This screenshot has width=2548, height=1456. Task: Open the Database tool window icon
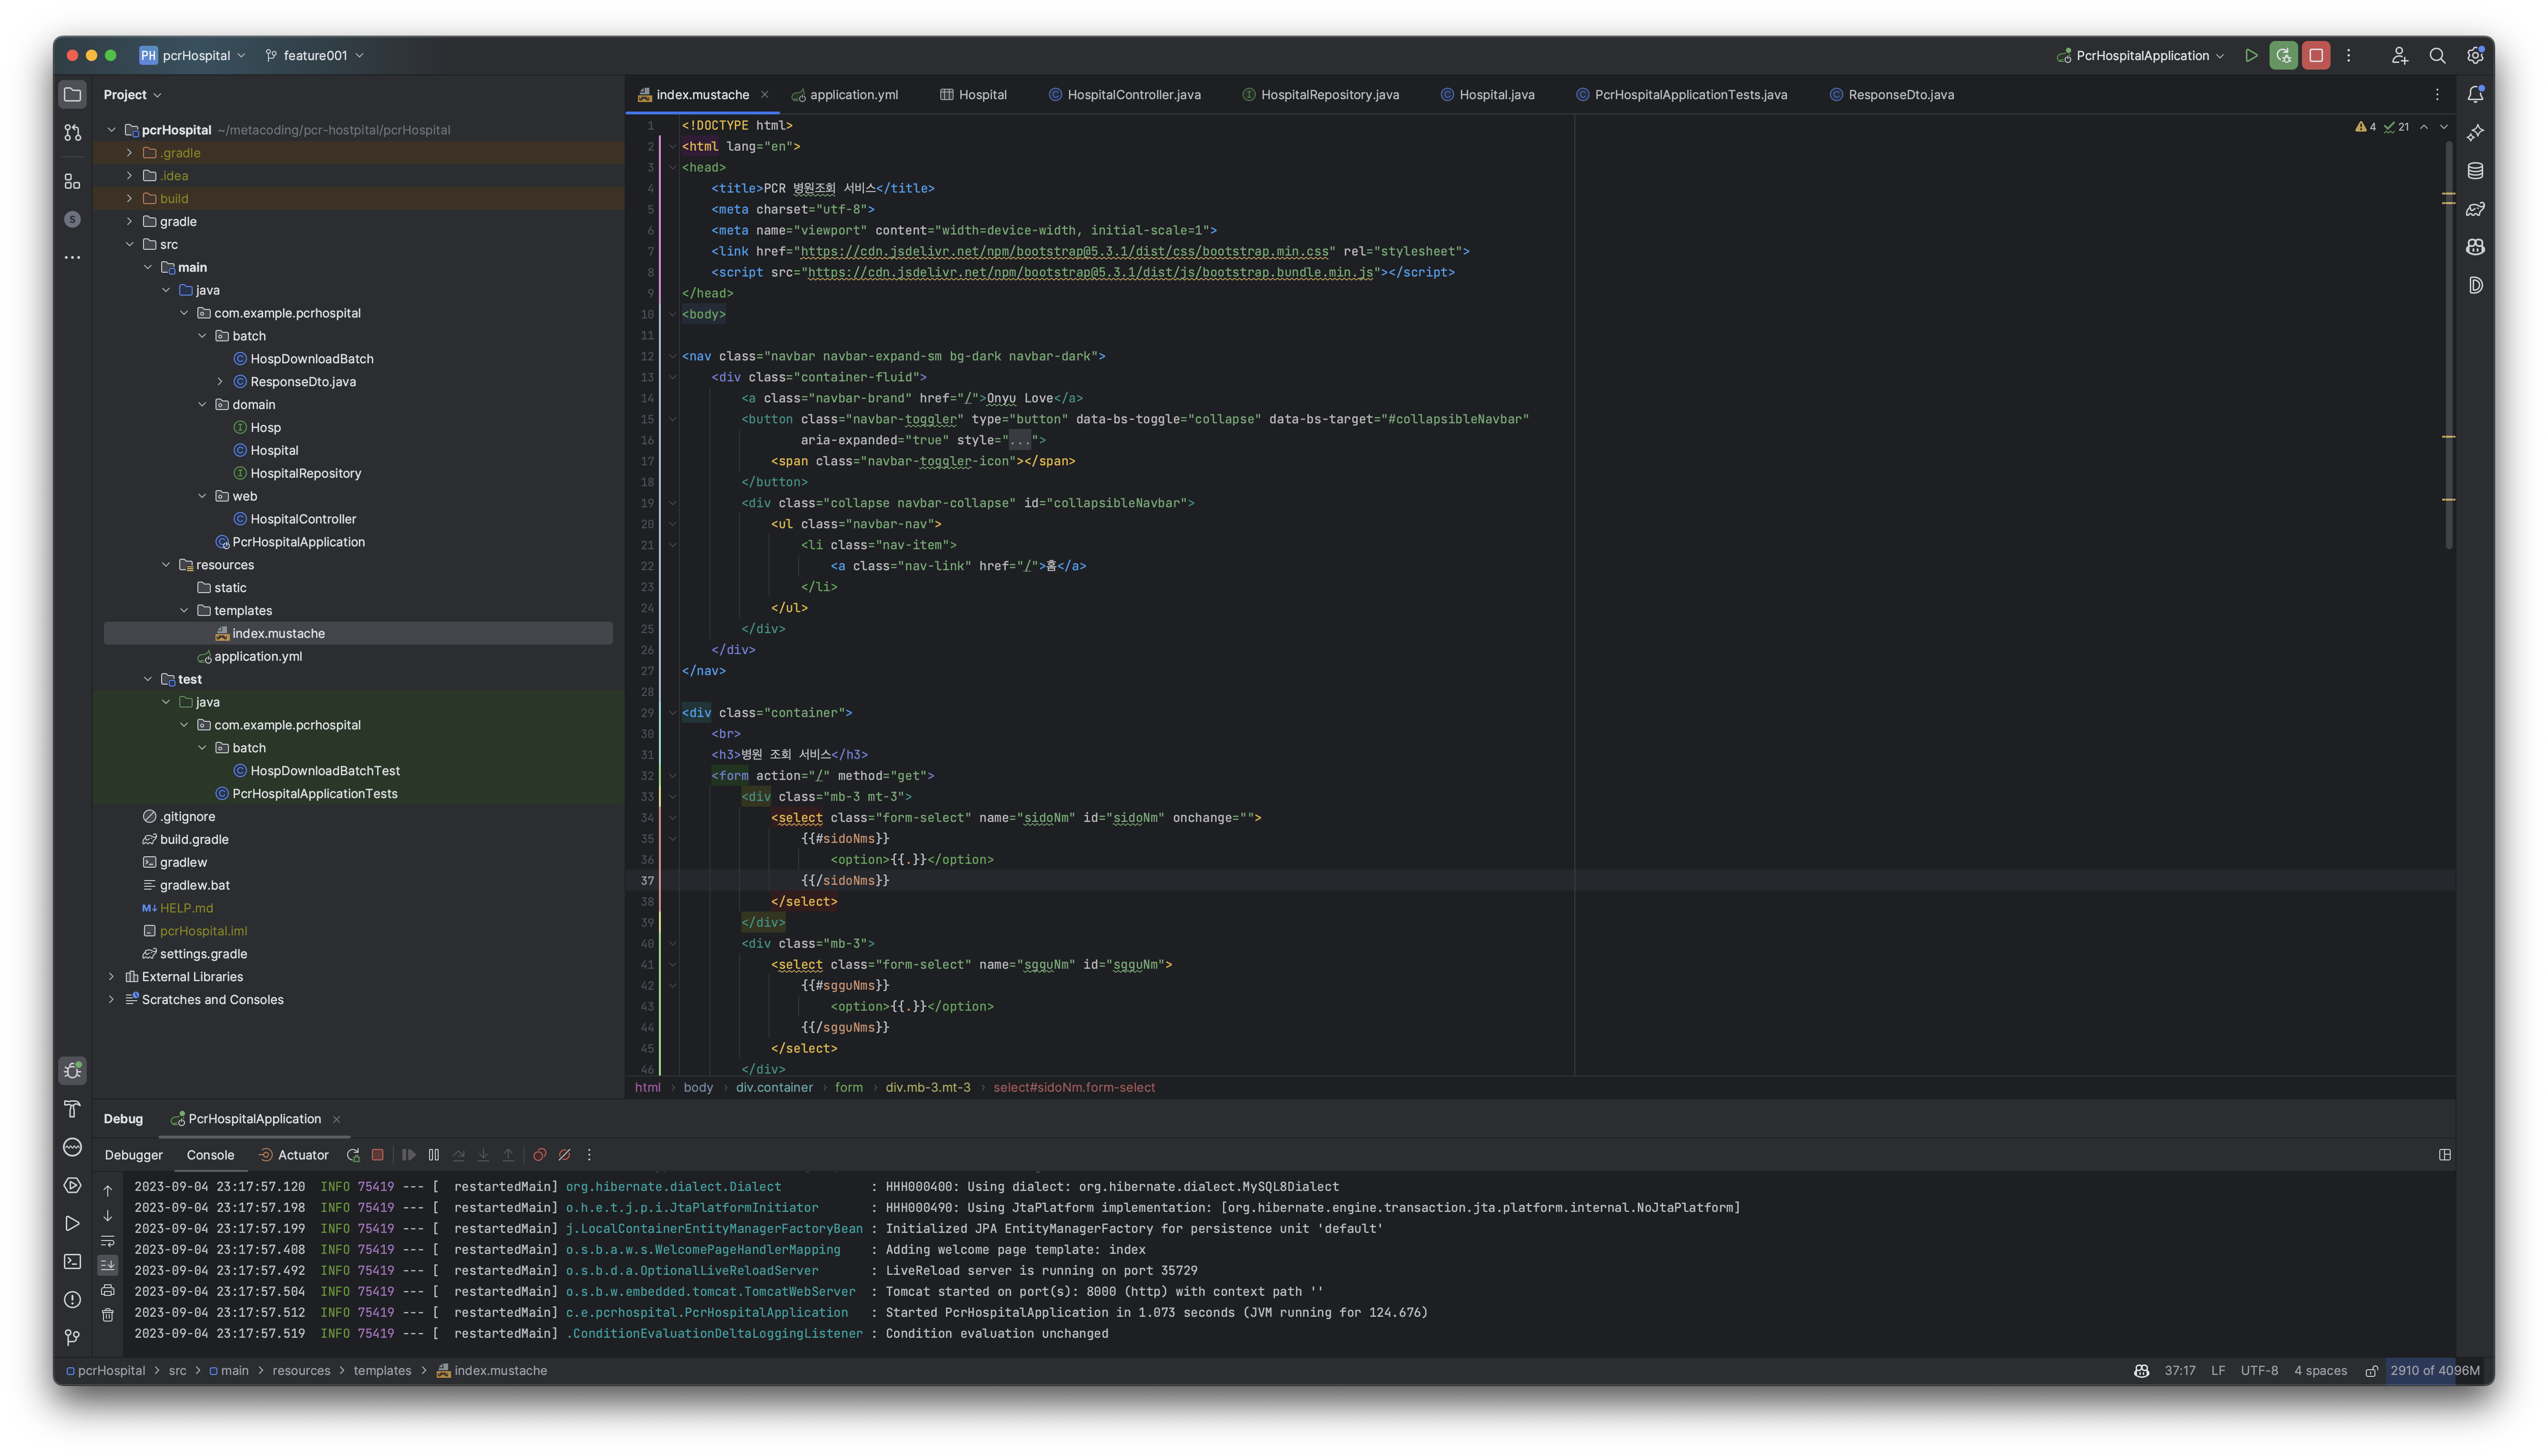(2475, 171)
